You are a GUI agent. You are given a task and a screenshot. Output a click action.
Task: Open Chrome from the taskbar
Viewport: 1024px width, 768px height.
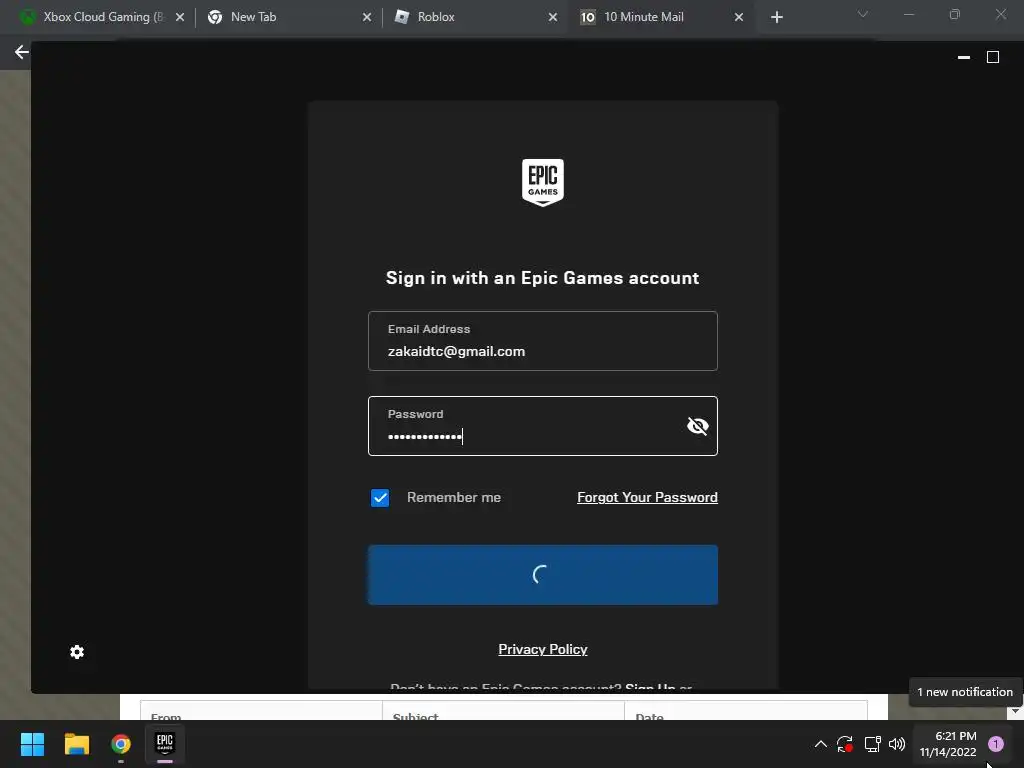coord(121,744)
